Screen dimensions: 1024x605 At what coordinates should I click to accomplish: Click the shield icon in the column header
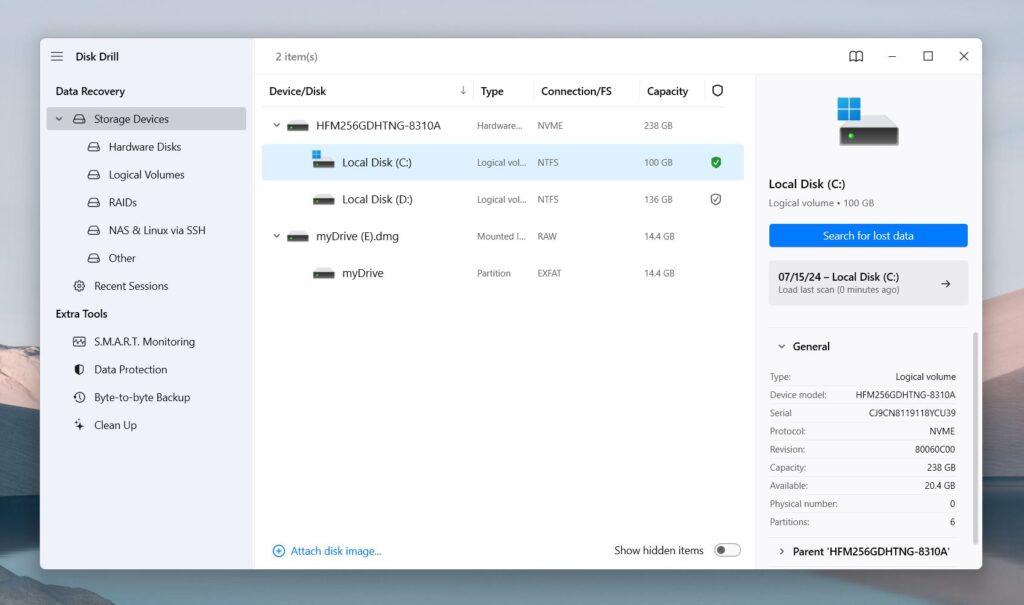point(717,90)
